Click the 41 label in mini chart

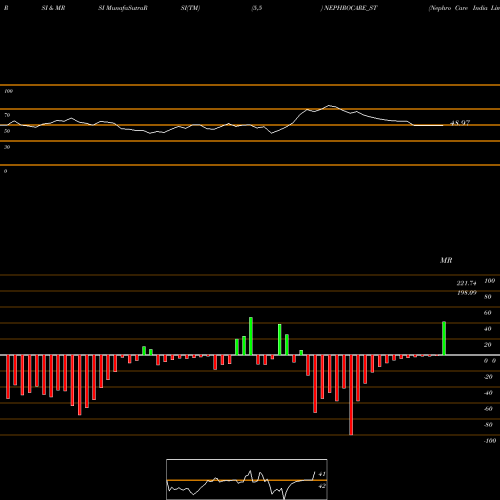322,474
